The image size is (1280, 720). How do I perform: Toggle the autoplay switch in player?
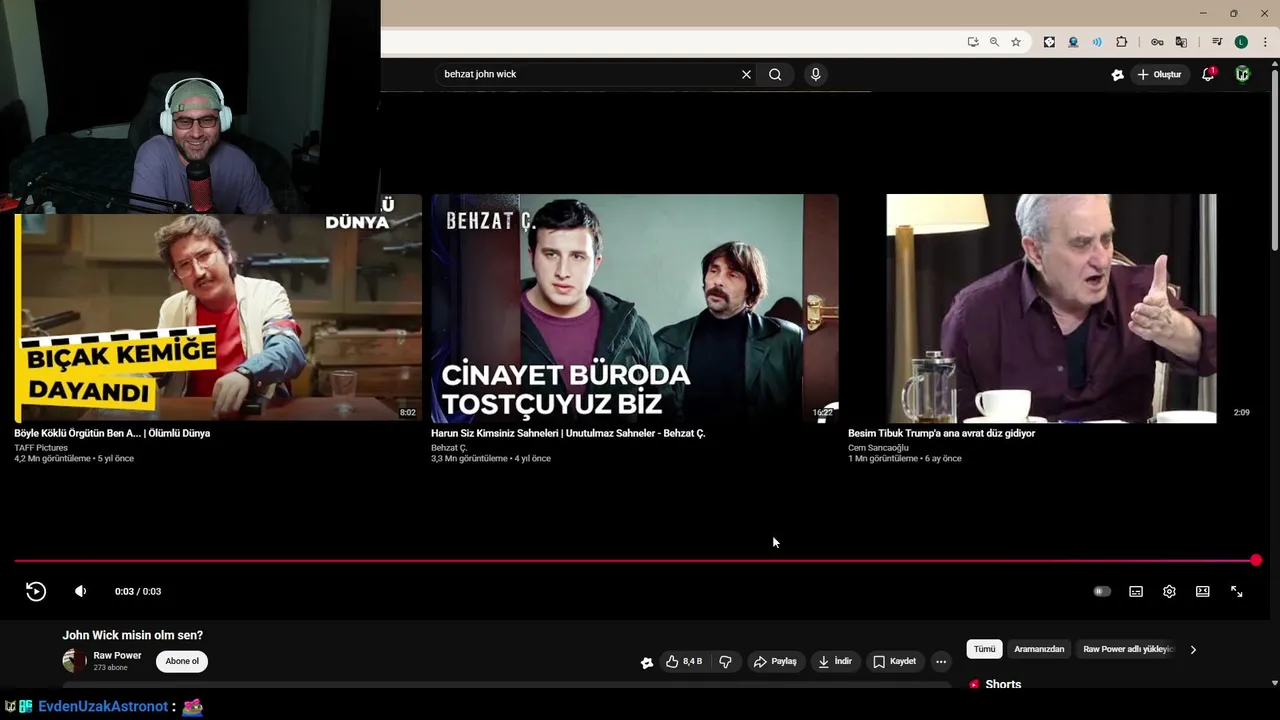coord(1102,591)
